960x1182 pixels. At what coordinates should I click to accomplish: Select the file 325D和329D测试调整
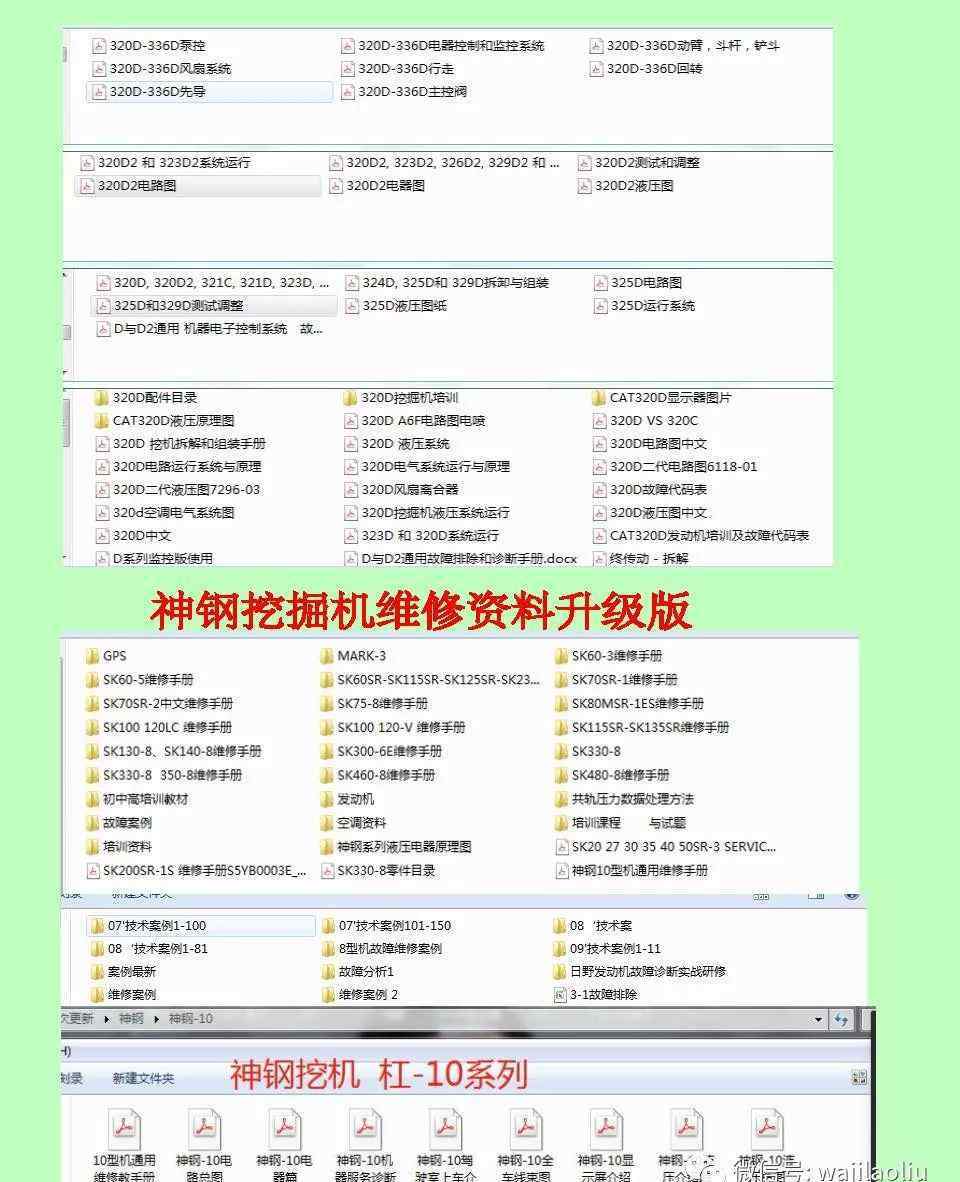[x=179, y=306]
